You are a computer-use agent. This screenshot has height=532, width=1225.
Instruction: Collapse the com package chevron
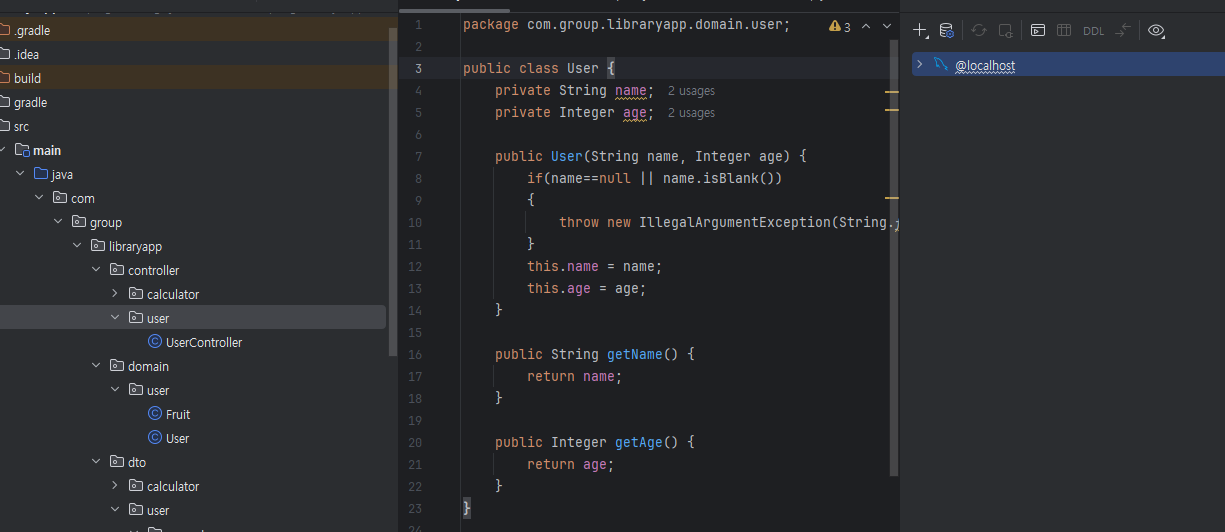tap(40, 198)
